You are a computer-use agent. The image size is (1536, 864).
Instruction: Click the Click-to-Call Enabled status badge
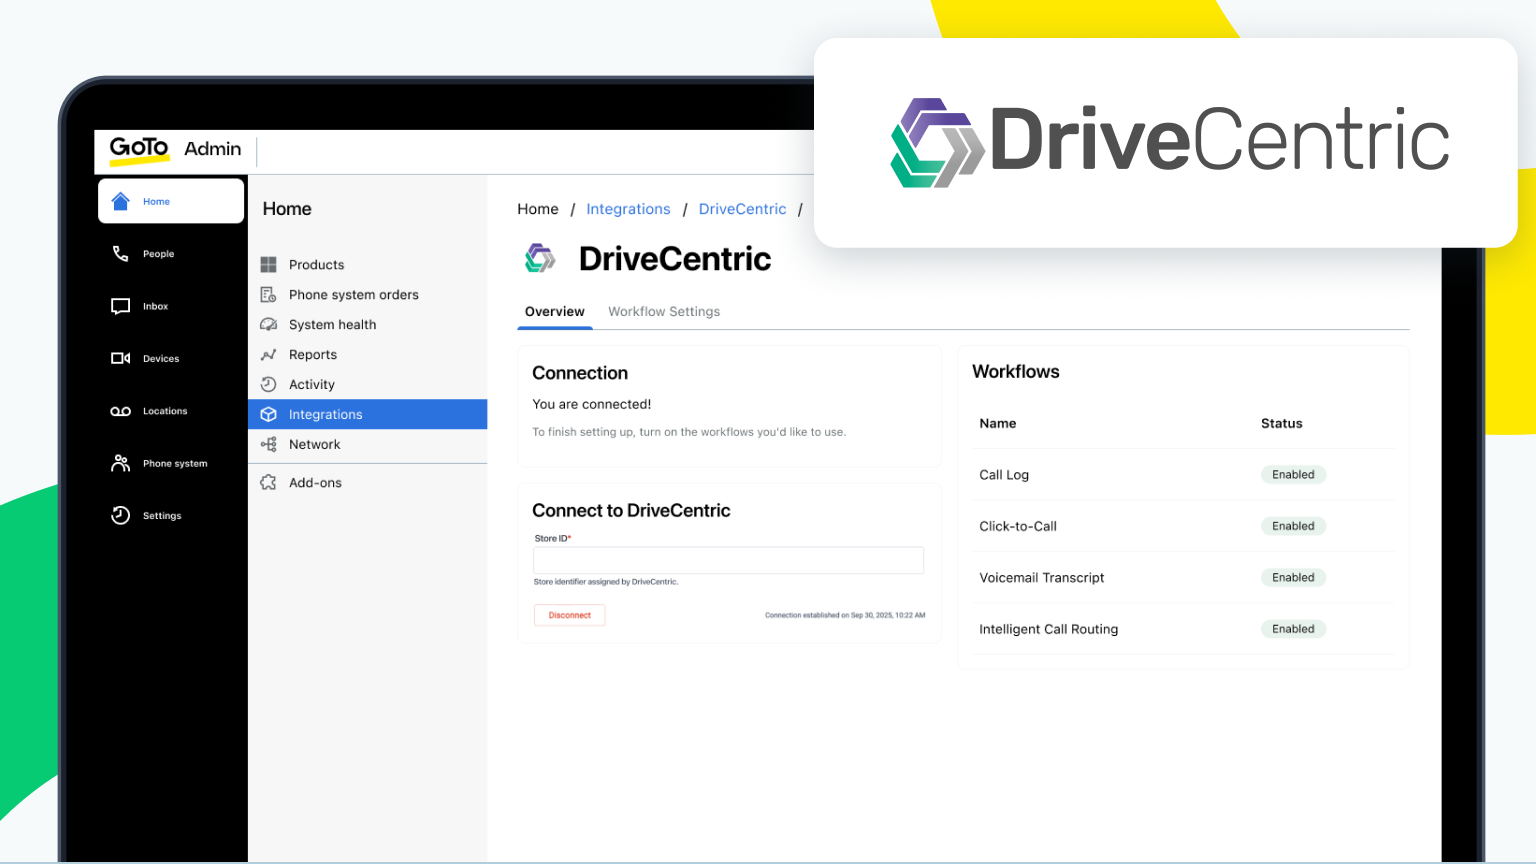point(1293,526)
